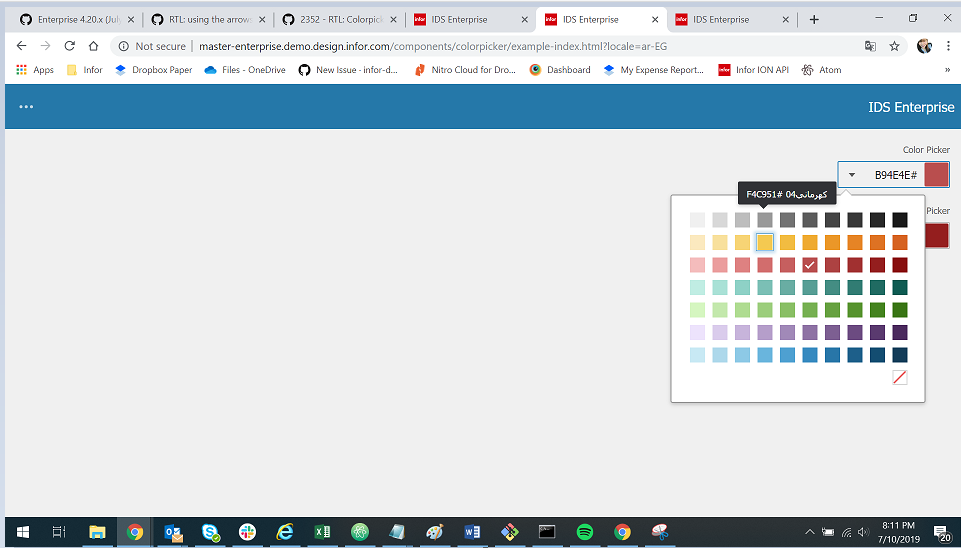Switch to the Enterprise 4.20.x tab
The height and width of the screenshot is (548, 961).
(x=77, y=20)
